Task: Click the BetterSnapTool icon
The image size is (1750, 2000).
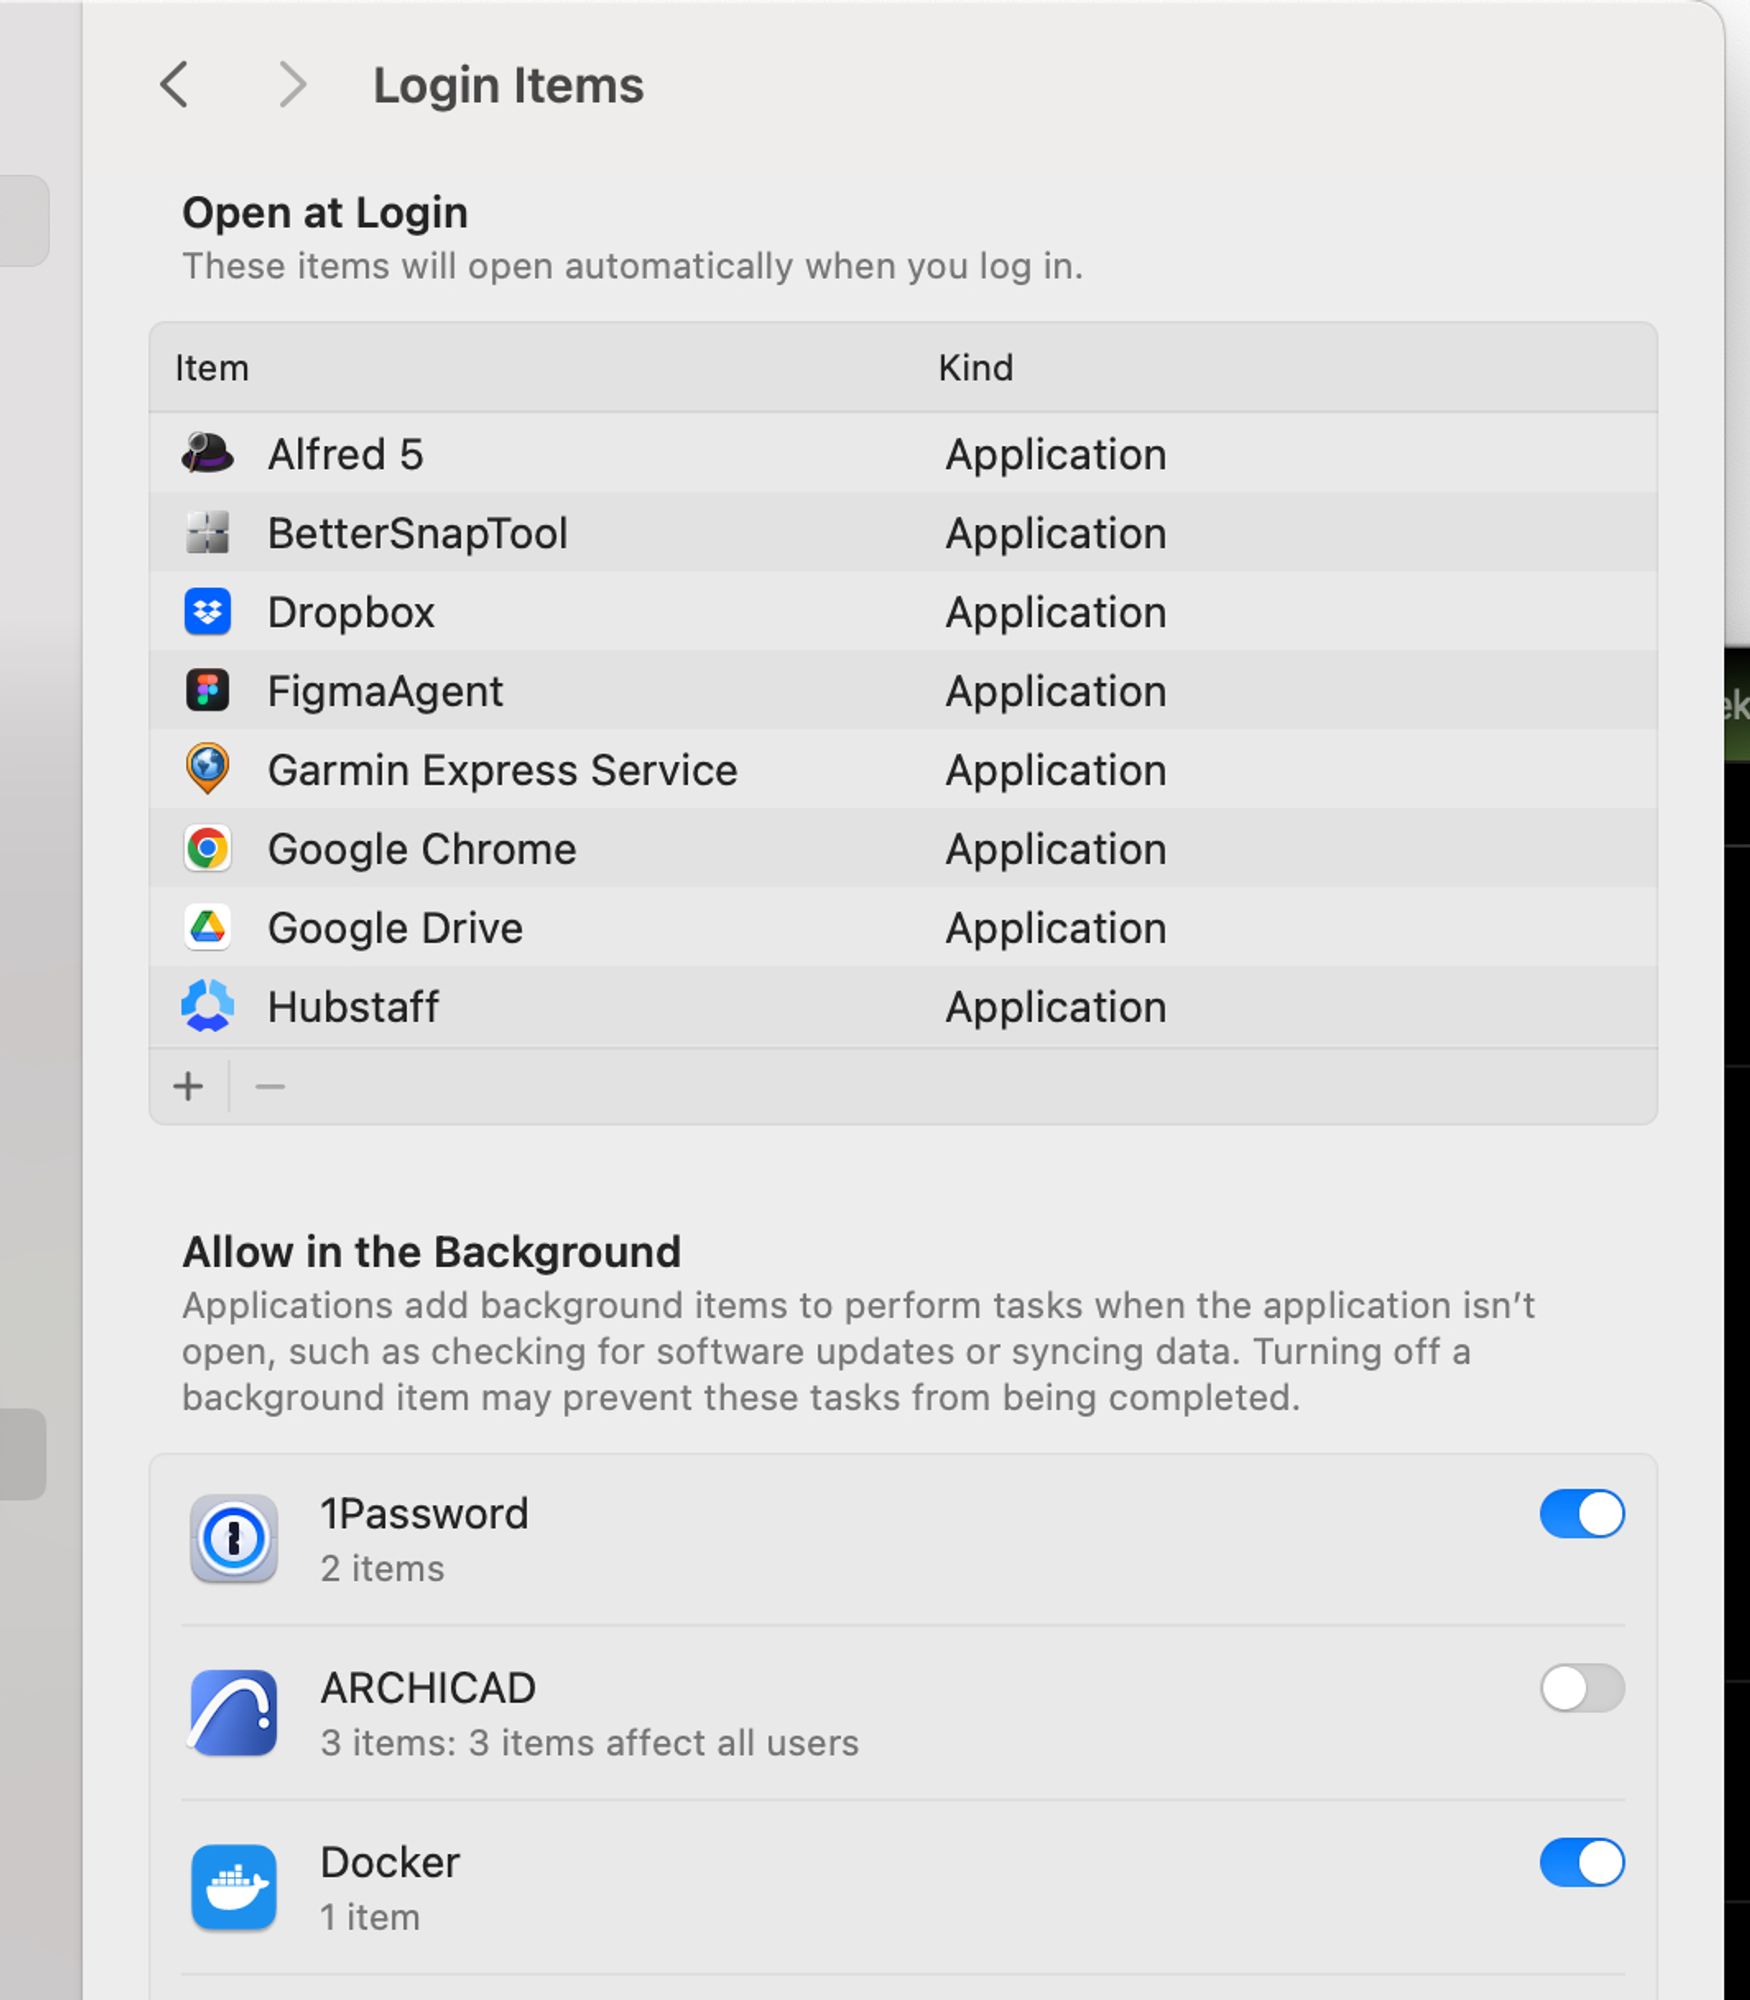Action: pos(208,532)
